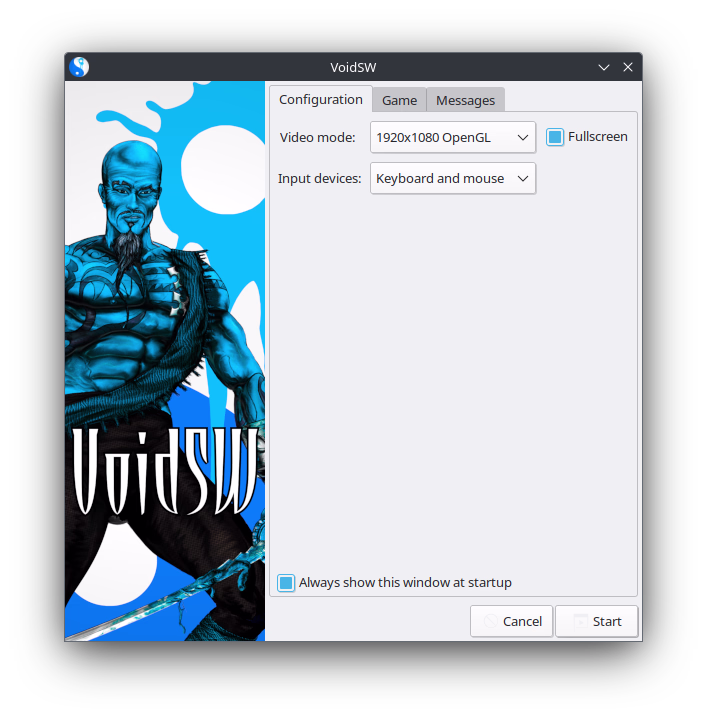707x718 pixels.
Task: Switch to the Game tab
Action: [x=399, y=100]
